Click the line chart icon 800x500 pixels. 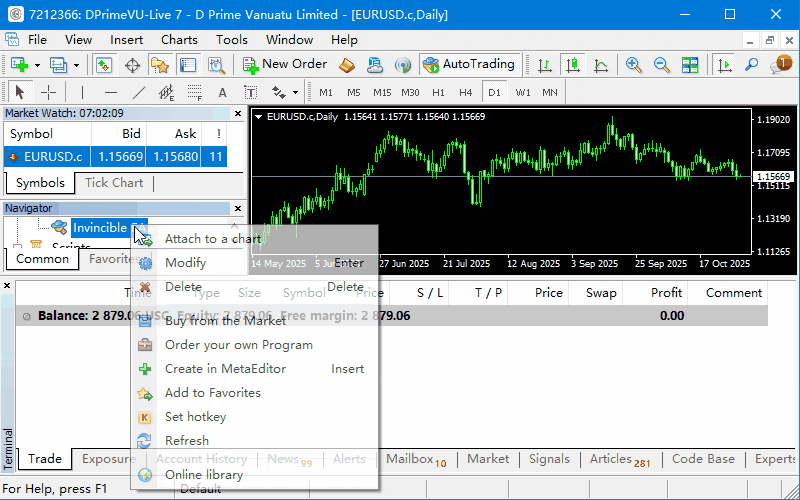tap(601, 64)
